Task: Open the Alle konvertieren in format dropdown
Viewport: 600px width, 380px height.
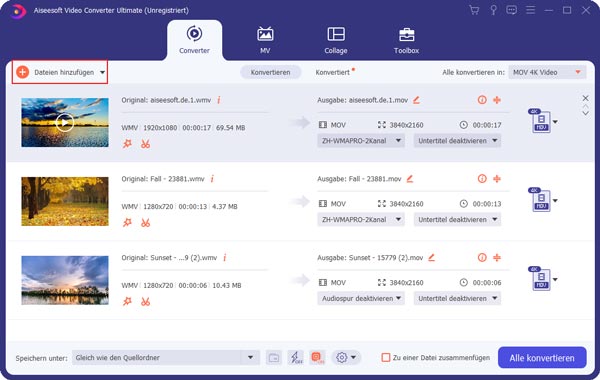Action: coord(547,72)
